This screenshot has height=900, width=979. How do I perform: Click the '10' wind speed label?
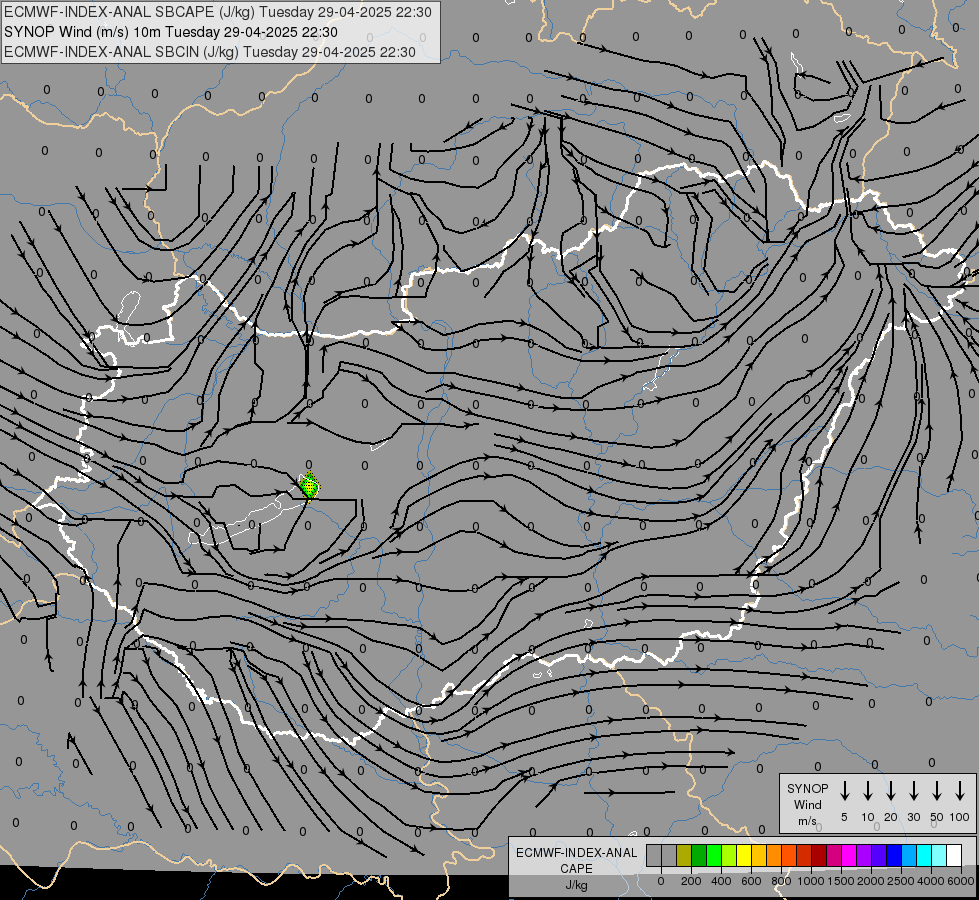(867, 817)
